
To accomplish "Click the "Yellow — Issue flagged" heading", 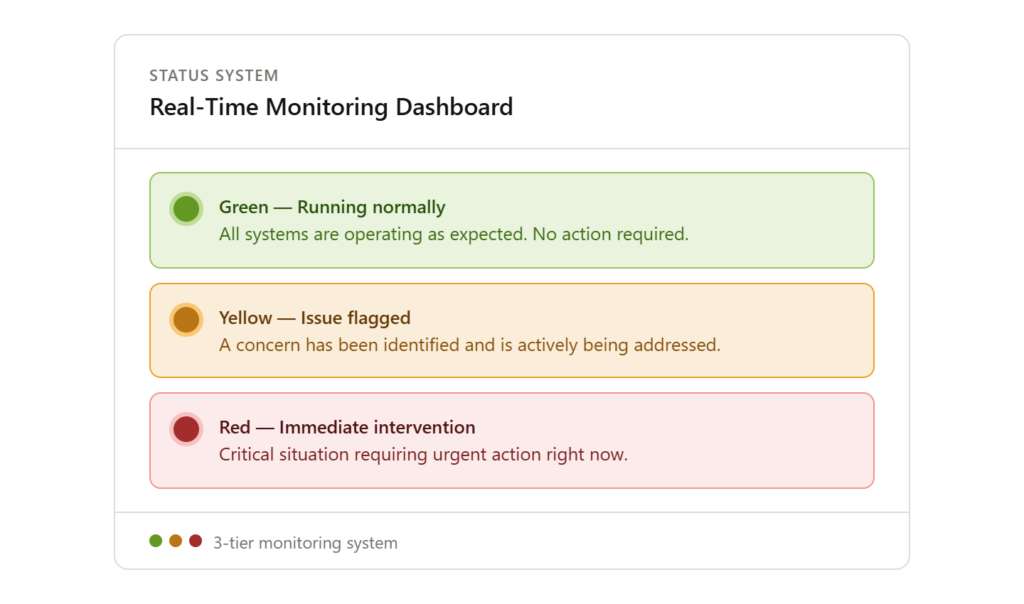I will [x=315, y=318].
